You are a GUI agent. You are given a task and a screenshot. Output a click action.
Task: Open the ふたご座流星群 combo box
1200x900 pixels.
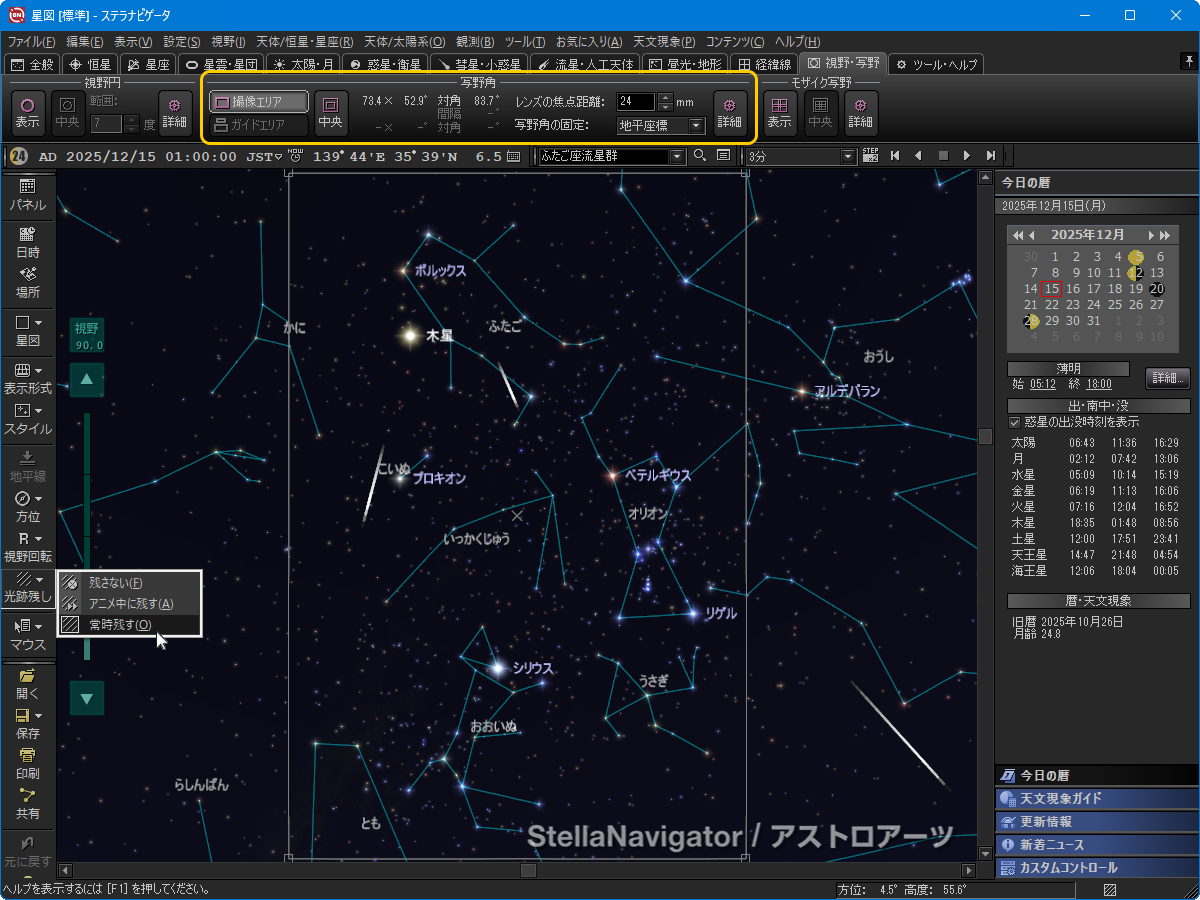(678, 156)
